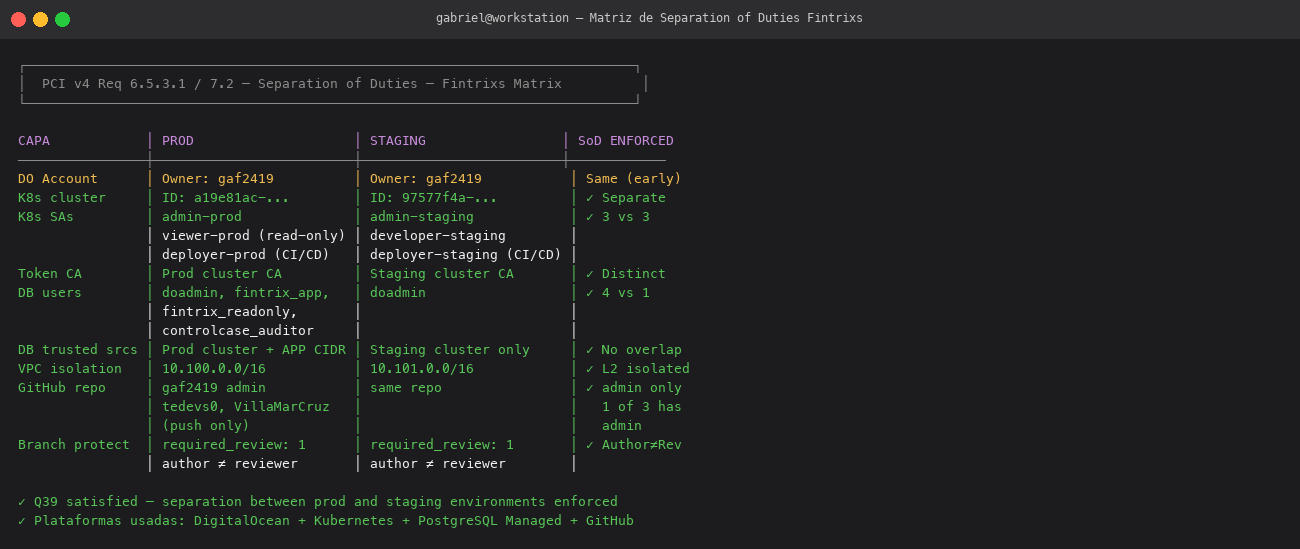Click 'author ≠ reviewer' in STAGING column
1300x549 pixels.
click(438, 464)
